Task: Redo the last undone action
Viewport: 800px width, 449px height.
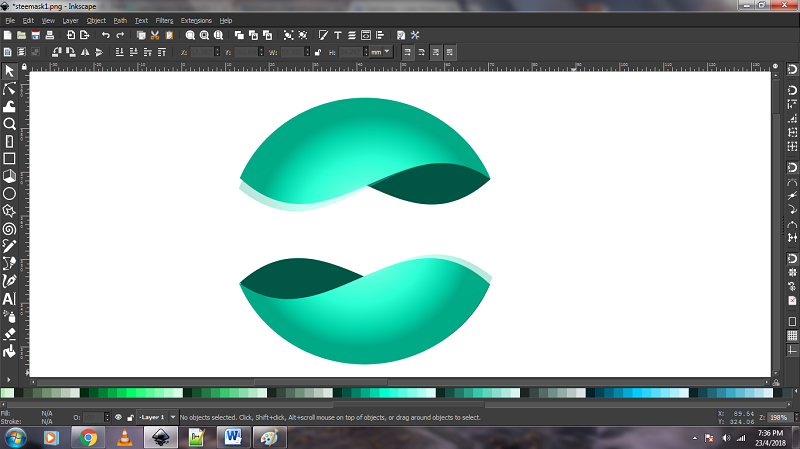Action: click(x=120, y=35)
